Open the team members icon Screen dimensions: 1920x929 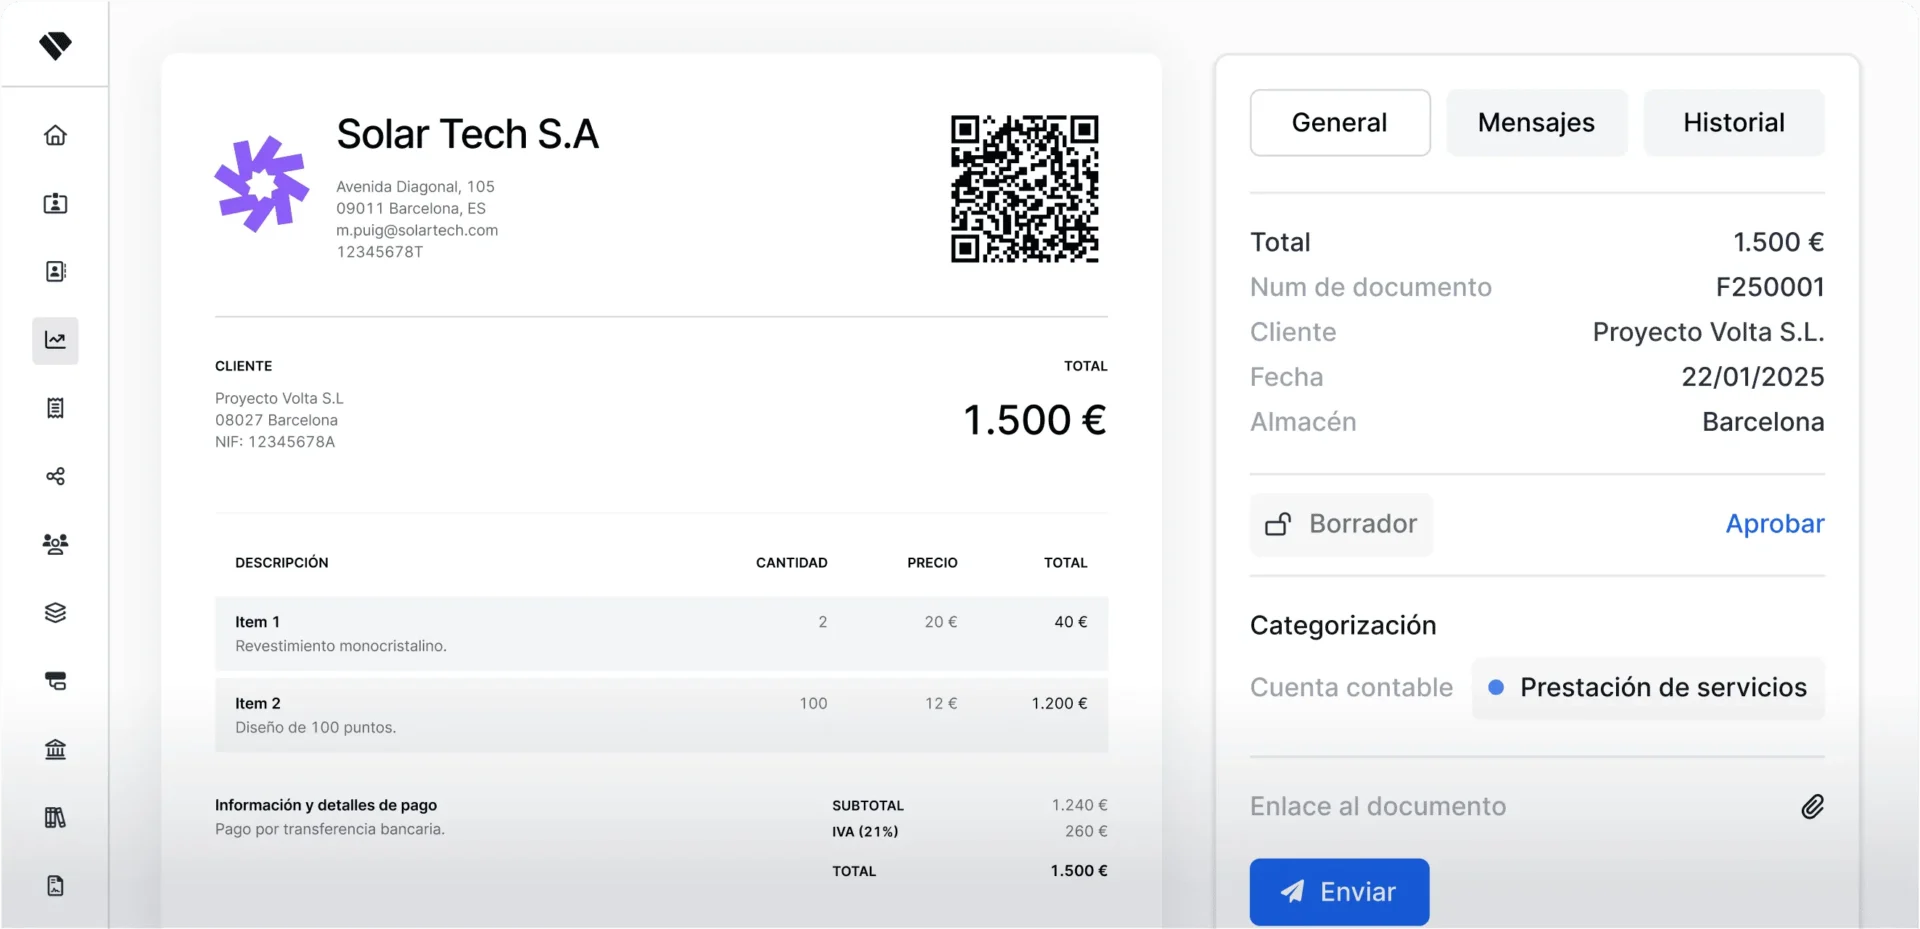(56, 545)
